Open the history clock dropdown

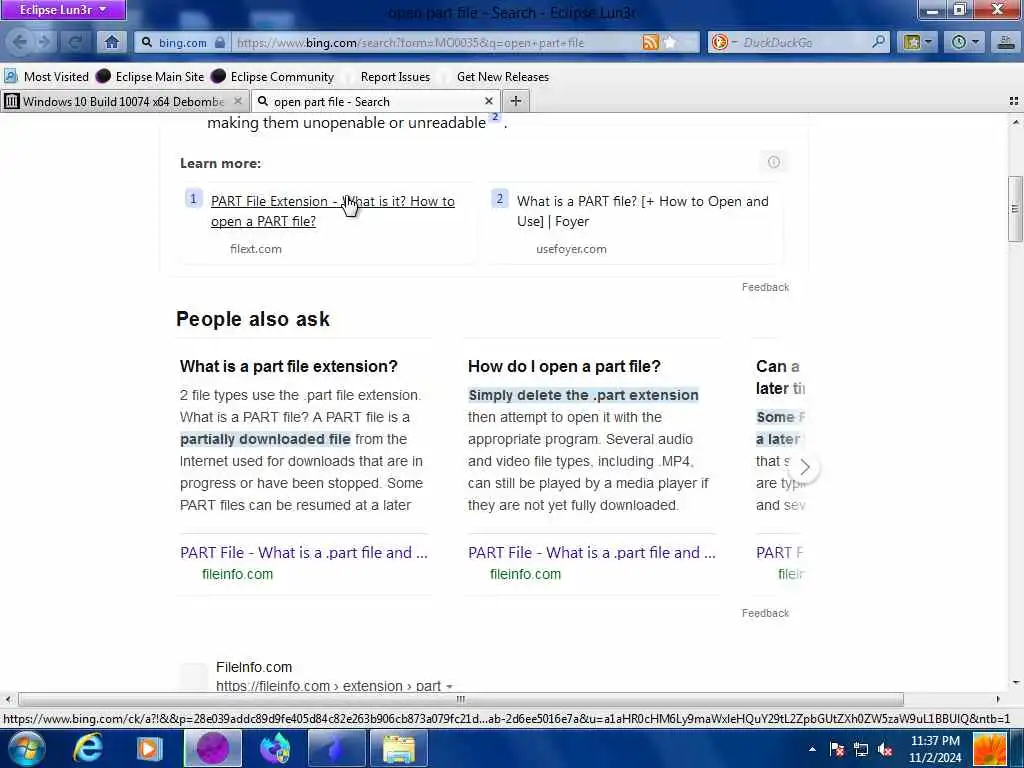[965, 42]
